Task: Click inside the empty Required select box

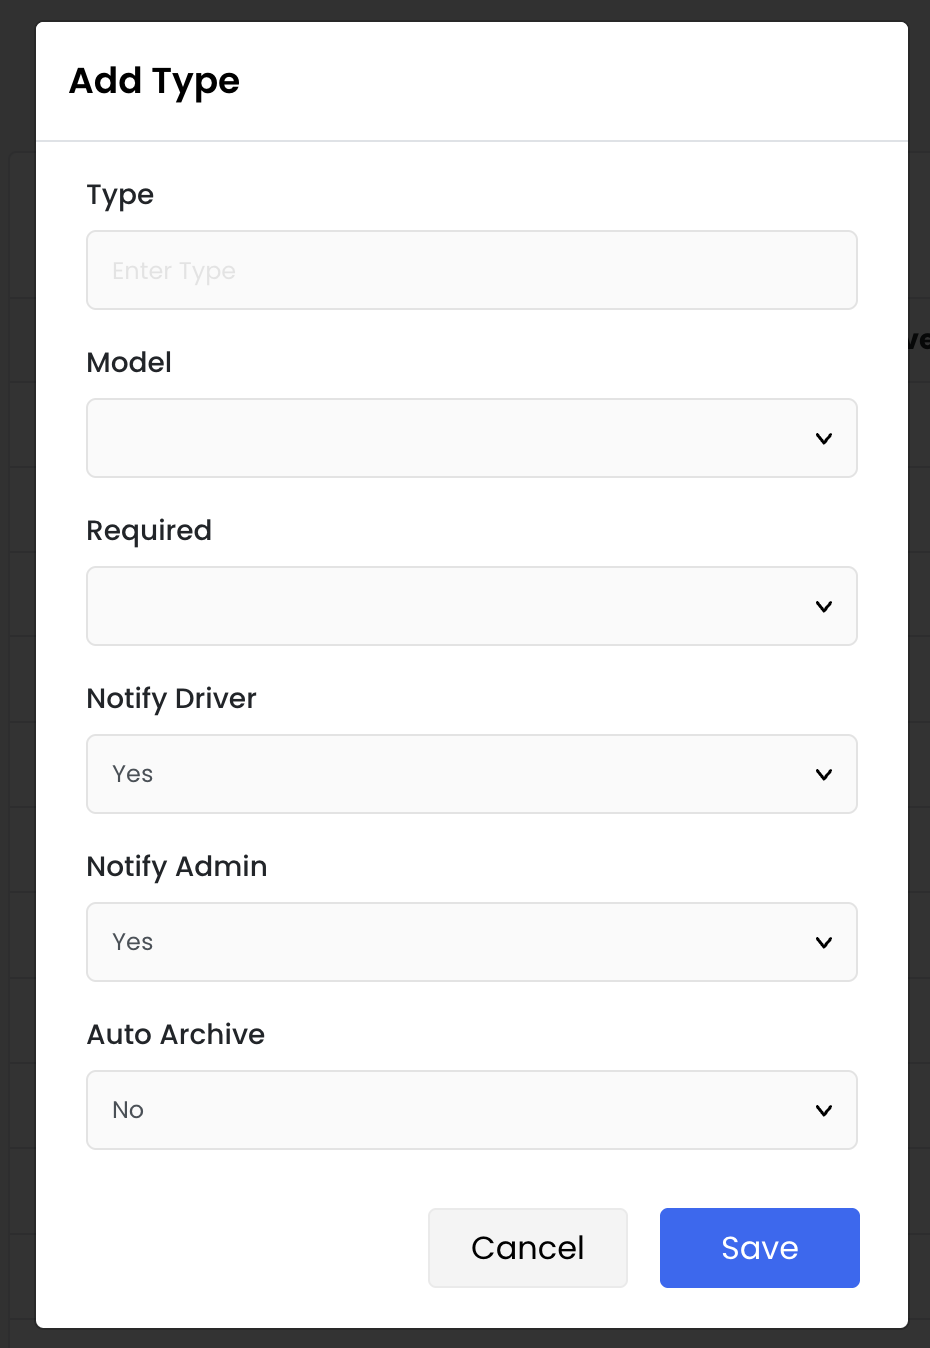Action: coord(450,606)
